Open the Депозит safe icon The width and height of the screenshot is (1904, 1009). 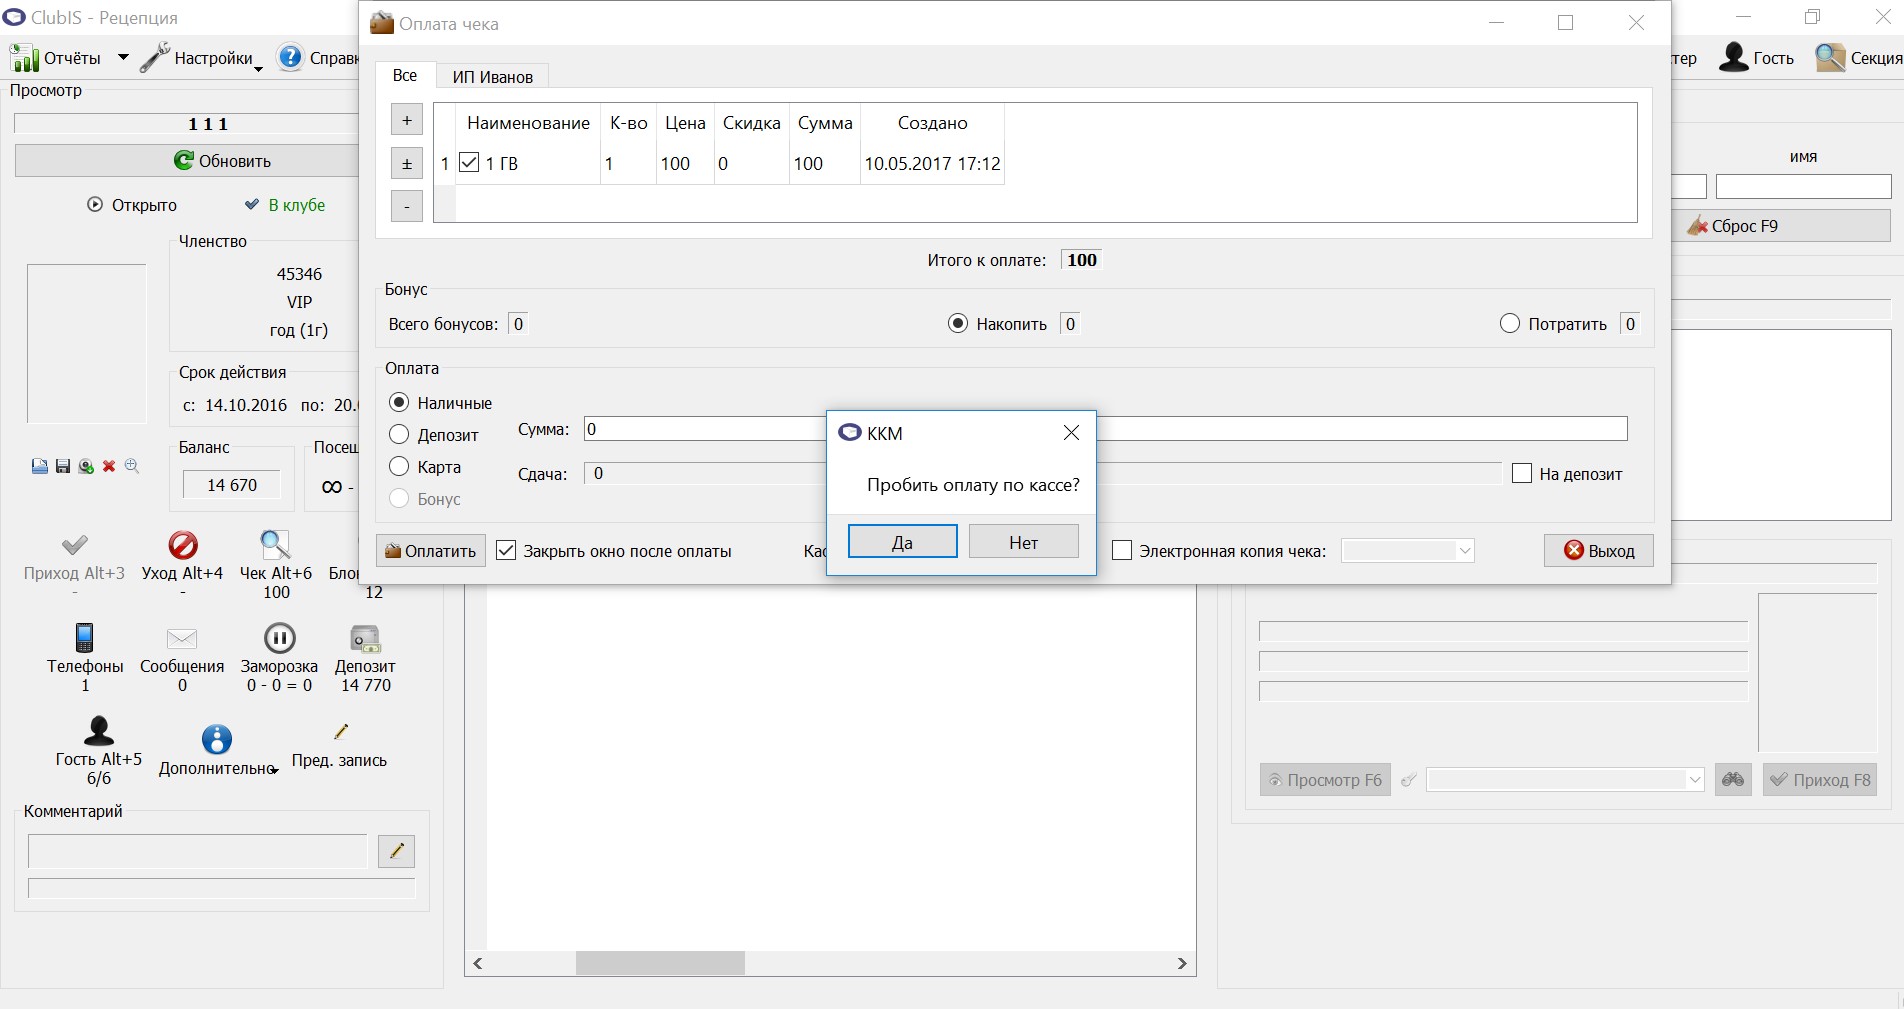(x=365, y=639)
